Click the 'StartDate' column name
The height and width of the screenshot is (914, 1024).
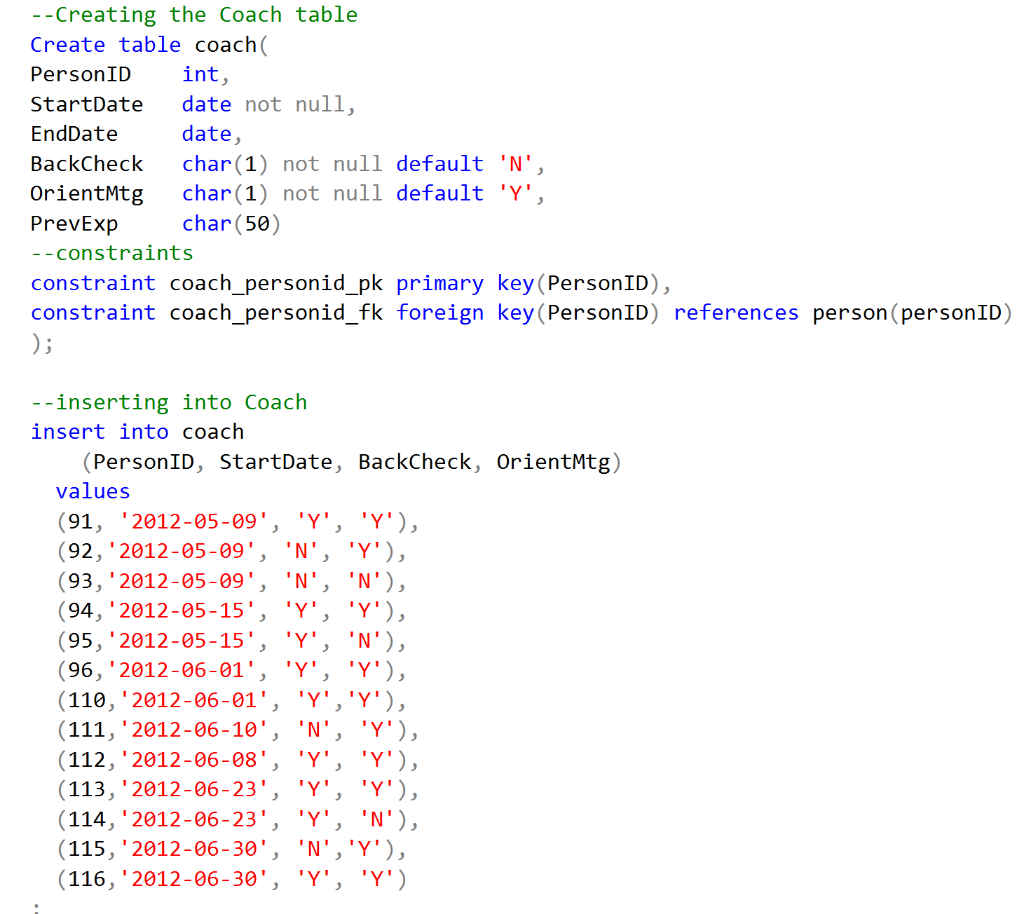(x=86, y=104)
